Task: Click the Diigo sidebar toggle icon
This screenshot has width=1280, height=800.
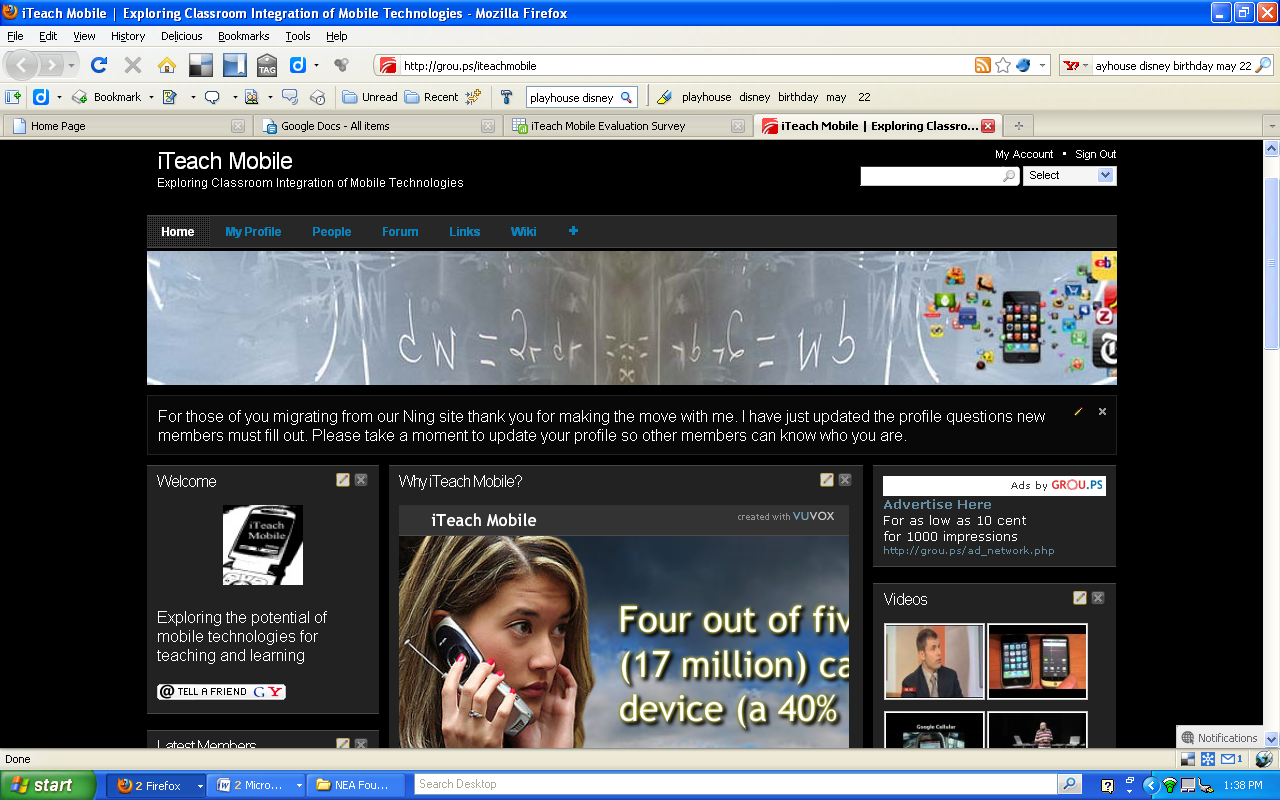Action: (x=13, y=97)
